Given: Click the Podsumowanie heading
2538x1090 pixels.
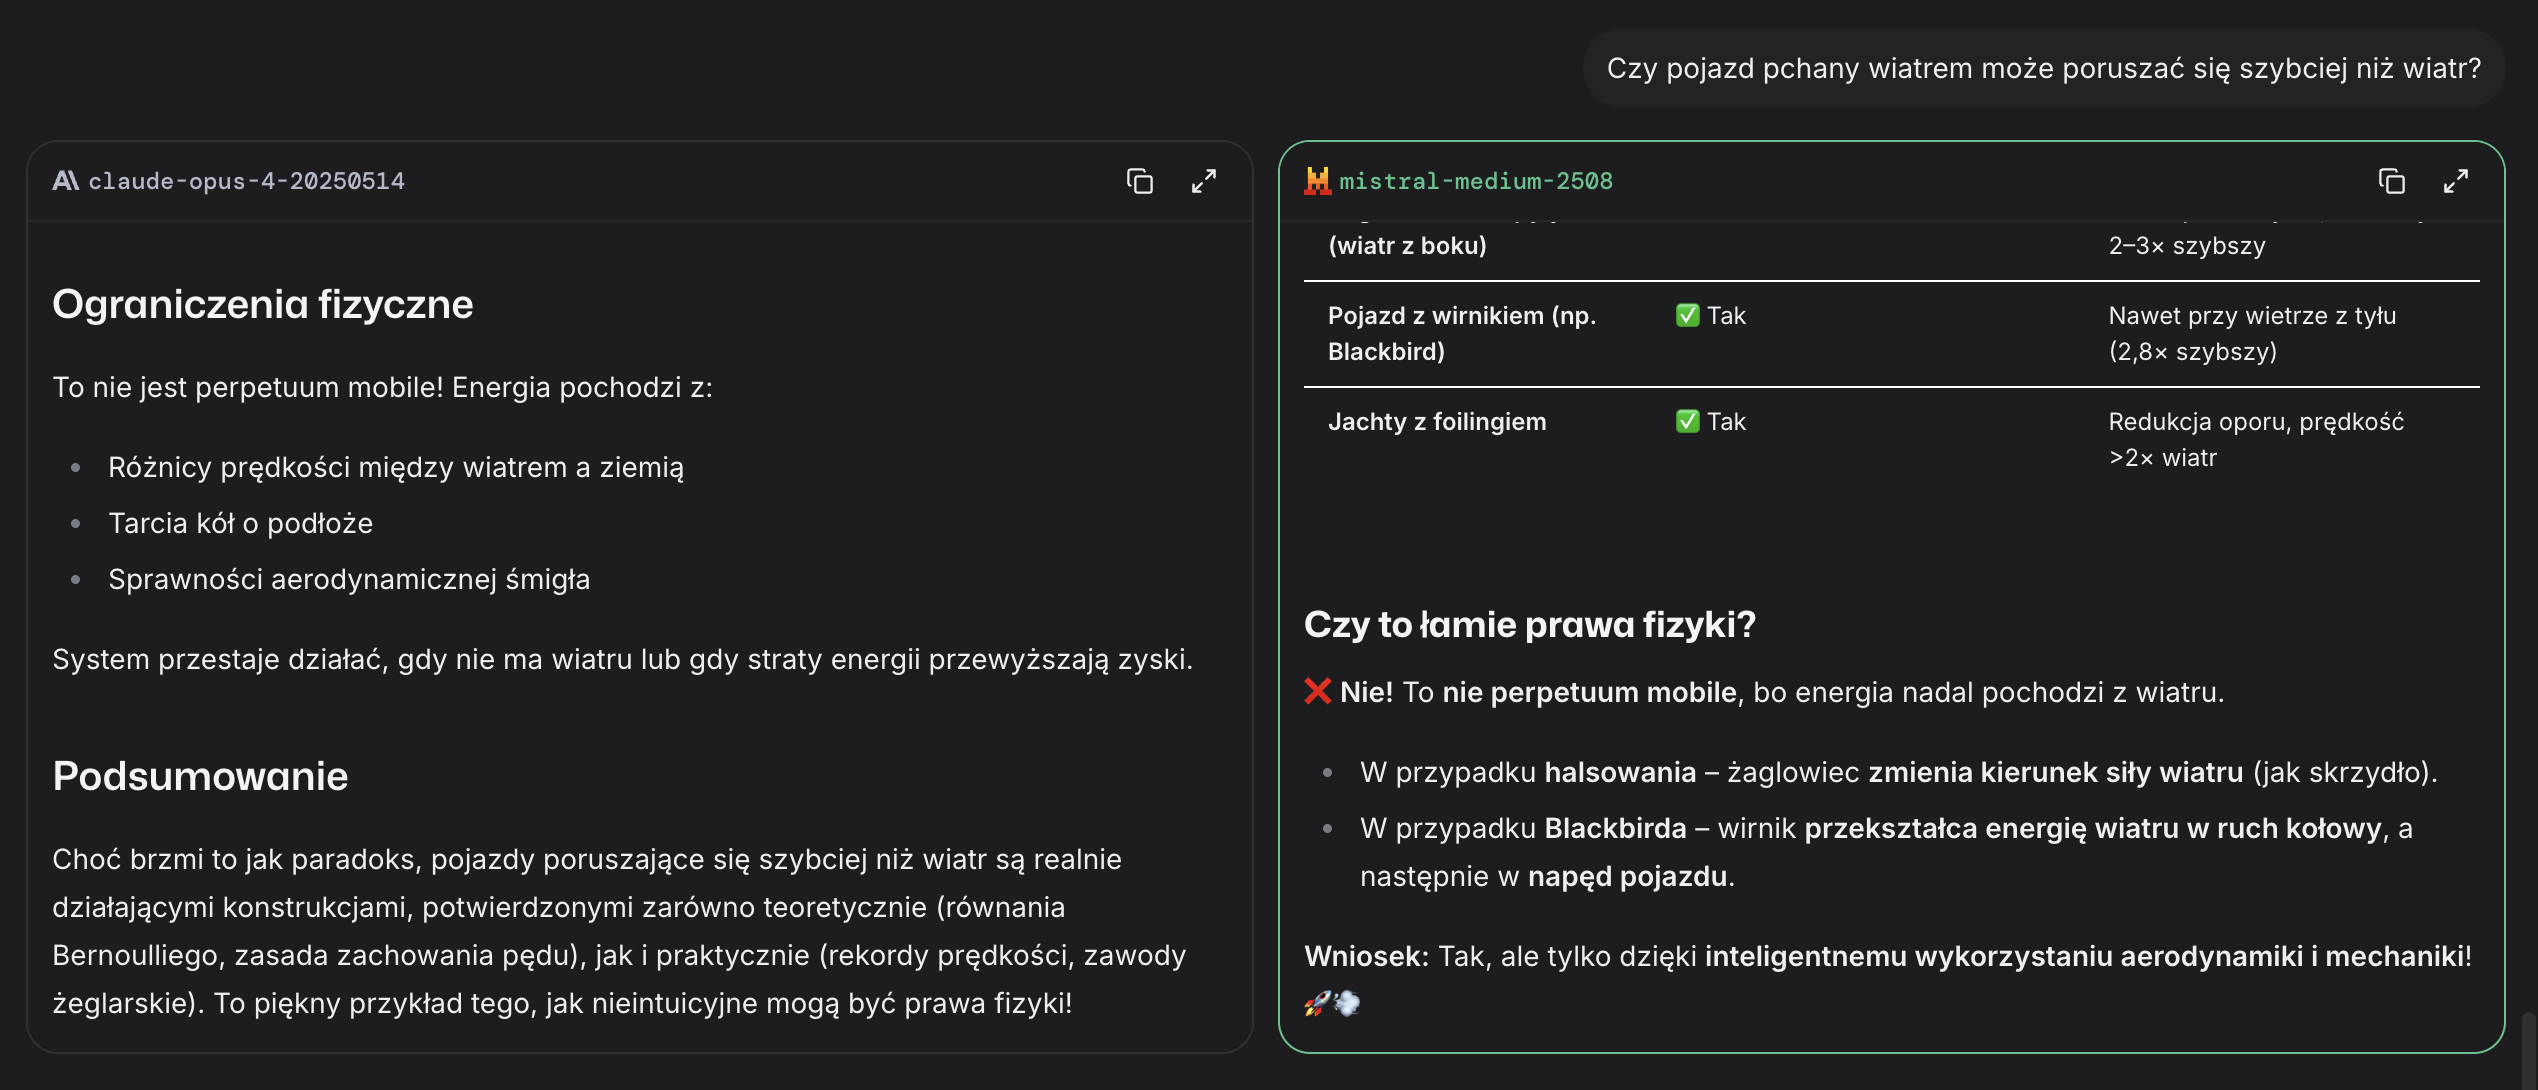Looking at the screenshot, I should point(200,776).
